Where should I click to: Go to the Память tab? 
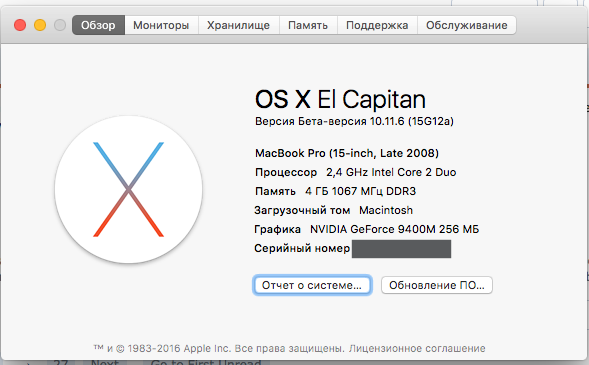[x=308, y=25]
